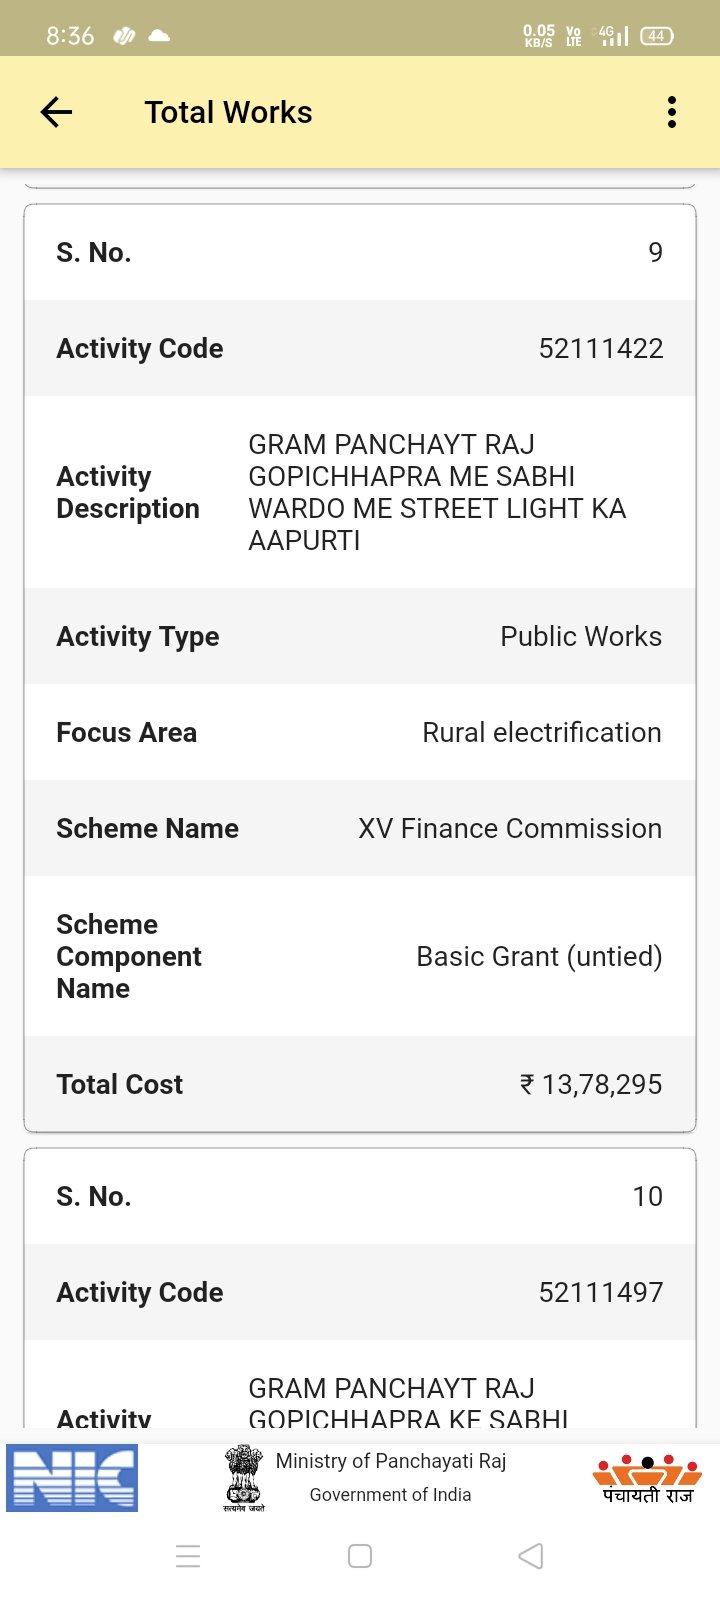Viewport: 720px width, 1600px height.
Task: Select the Public Works activity type value
Action: coord(580,636)
